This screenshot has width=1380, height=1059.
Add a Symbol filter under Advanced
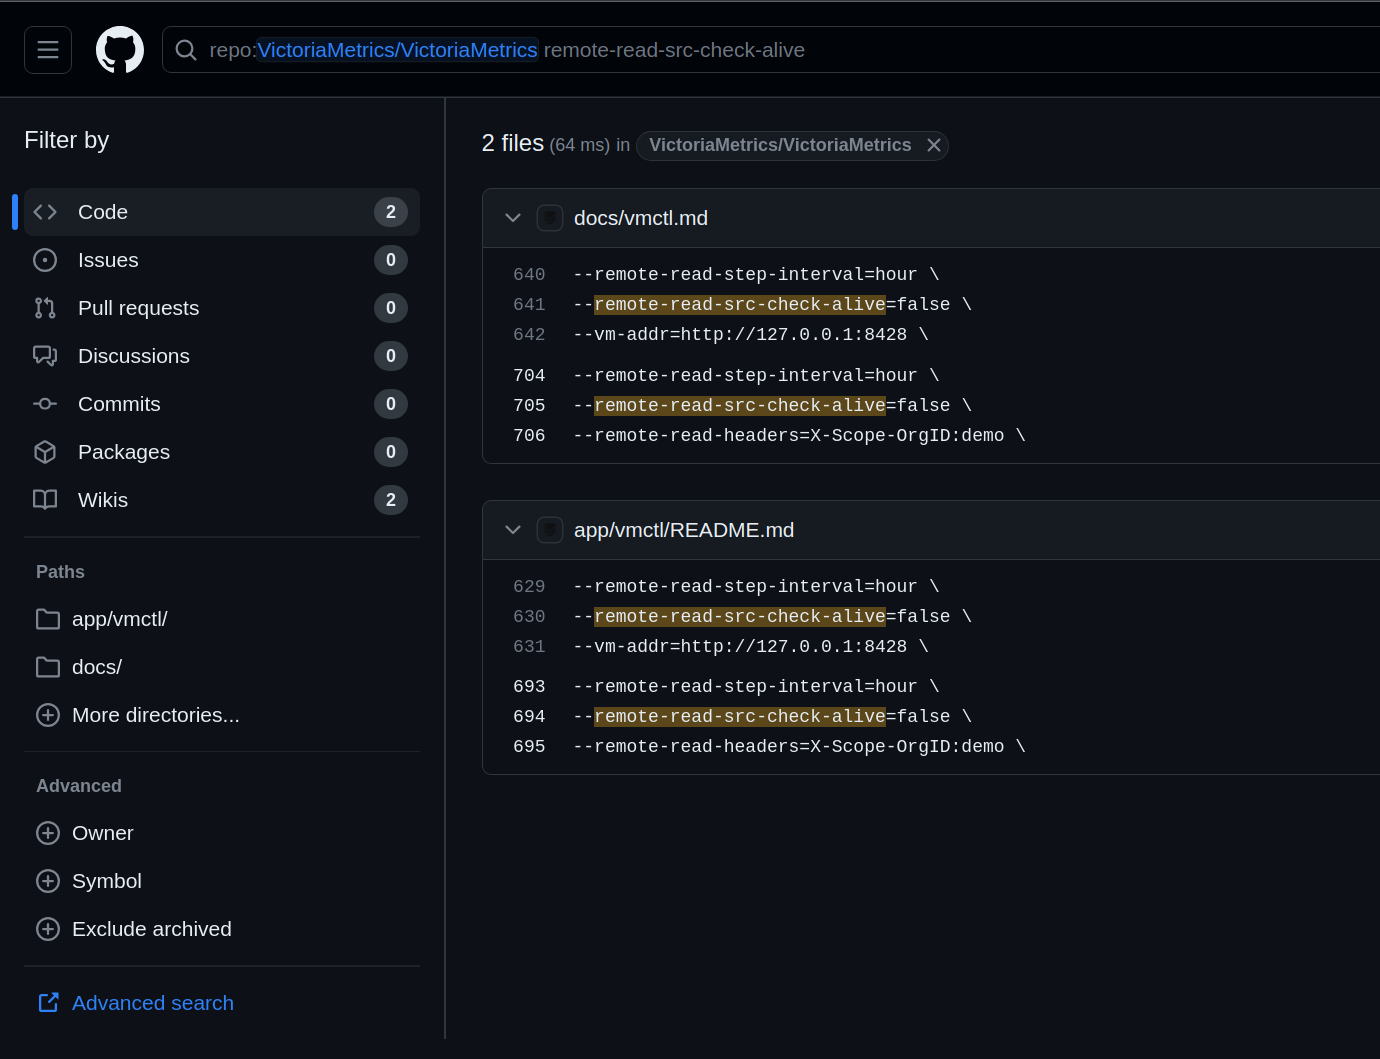tap(106, 881)
